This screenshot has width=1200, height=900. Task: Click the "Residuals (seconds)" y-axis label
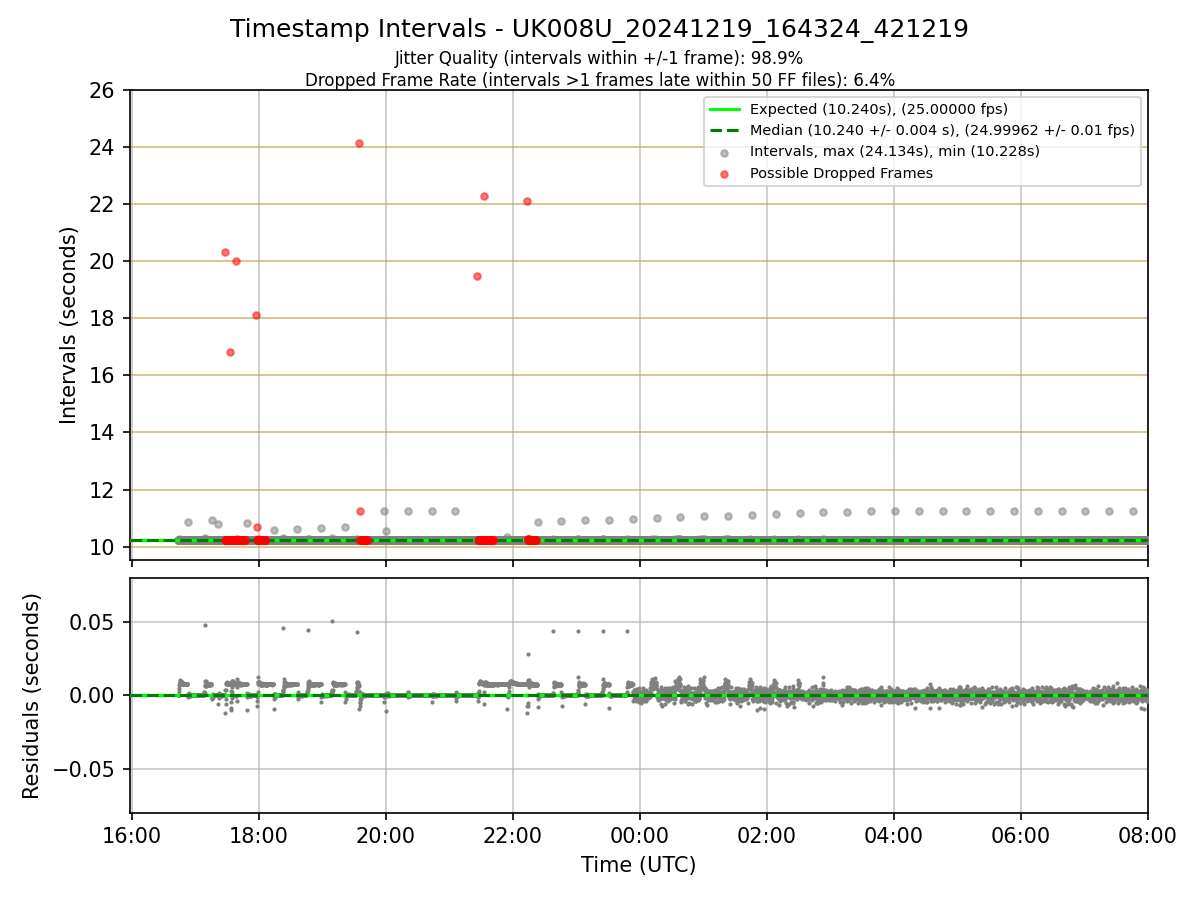tap(32, 696)
